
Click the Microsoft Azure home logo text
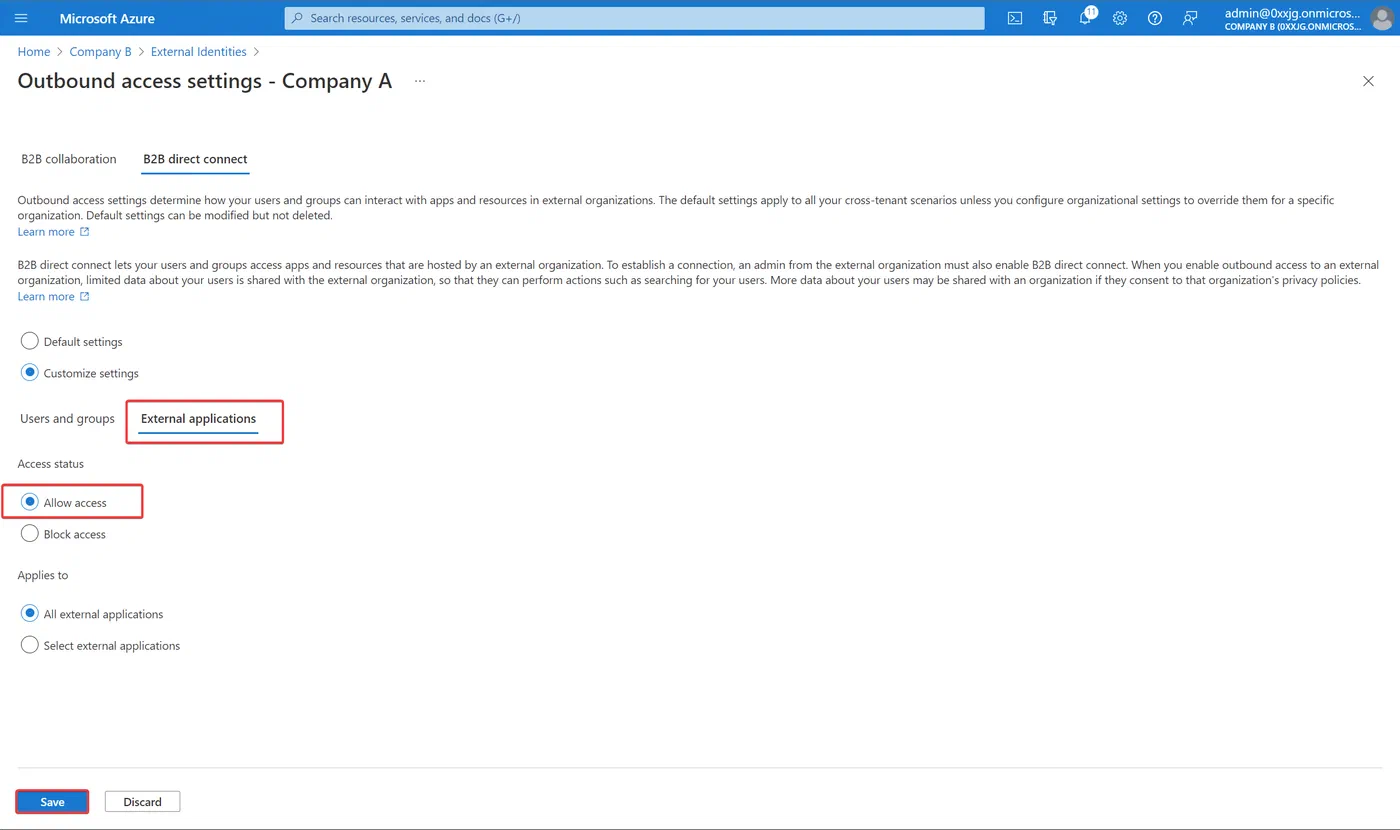(107, 18)
